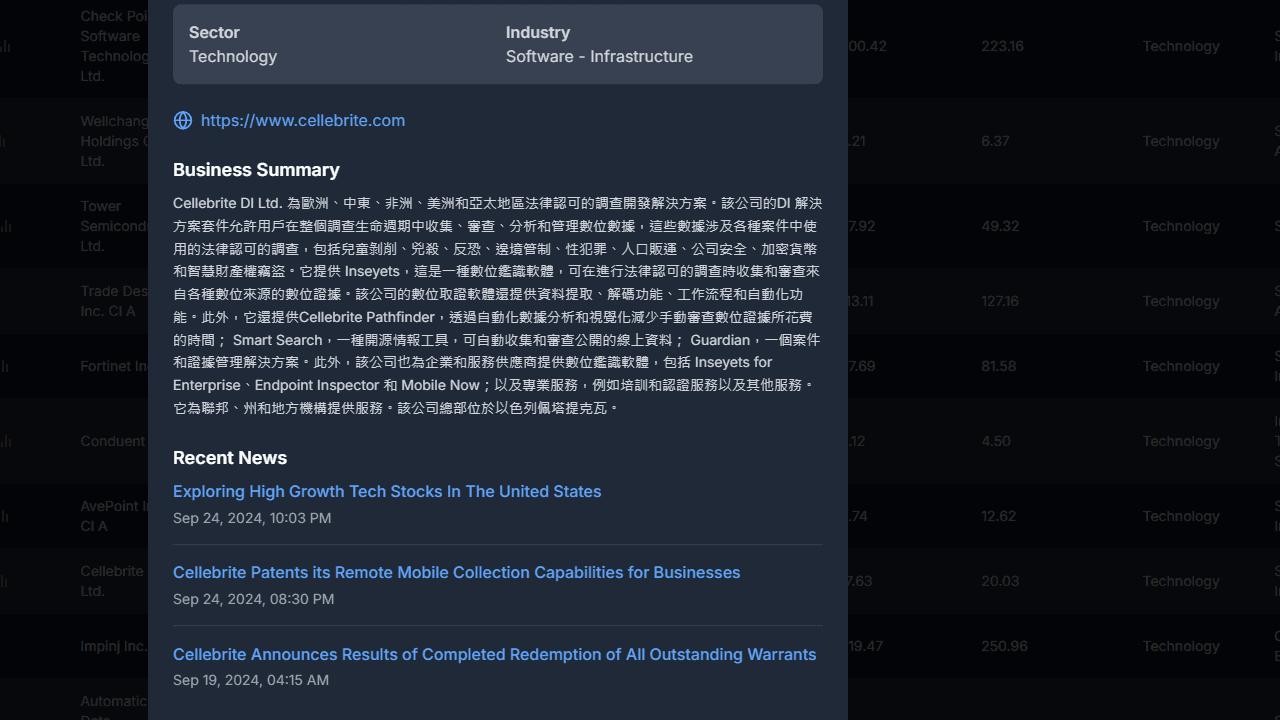1280x720 pixels.
Task: Select 'Software - Infrastructure' industry value
Action: (x=599, y=56)
